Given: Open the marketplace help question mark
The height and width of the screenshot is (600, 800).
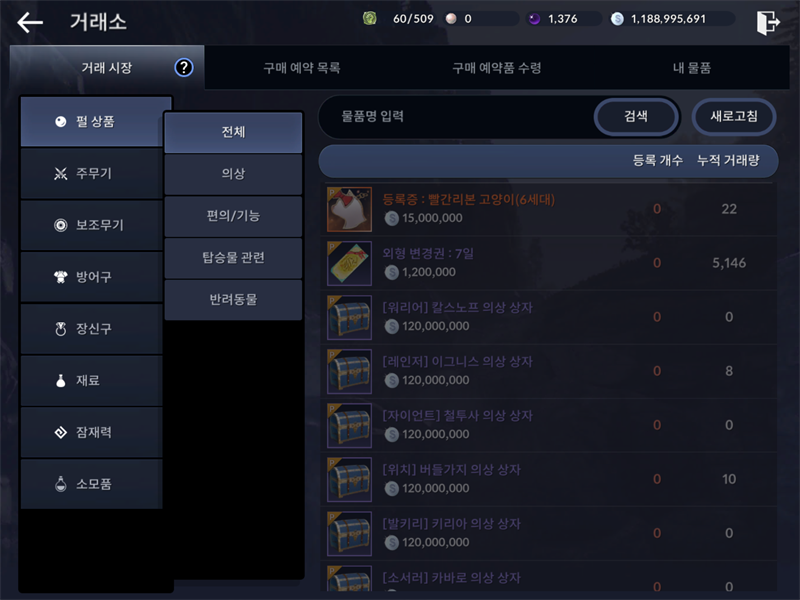Looking at the screenshot, I should pos(184,67).
